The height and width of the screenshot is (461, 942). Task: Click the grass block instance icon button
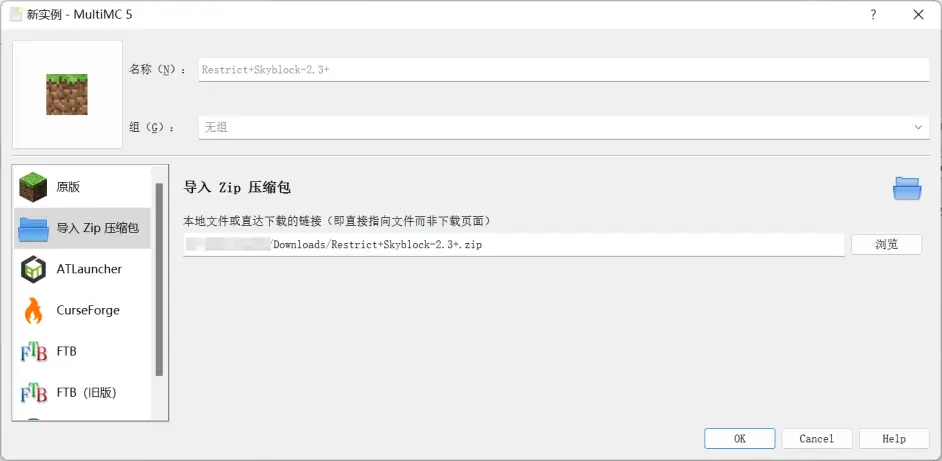[67, 94]
